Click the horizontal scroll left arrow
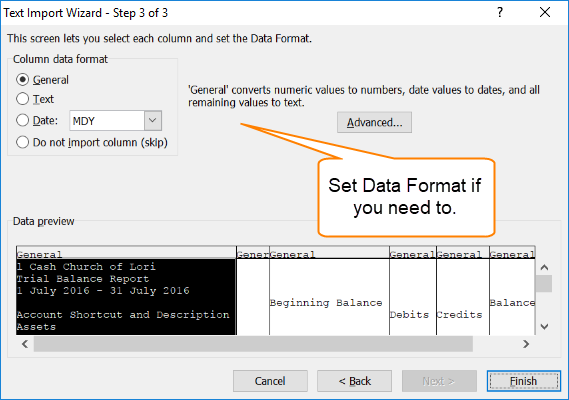Viewport: 569px width, 400px height. pyautogui.click(x=25, y=344)
